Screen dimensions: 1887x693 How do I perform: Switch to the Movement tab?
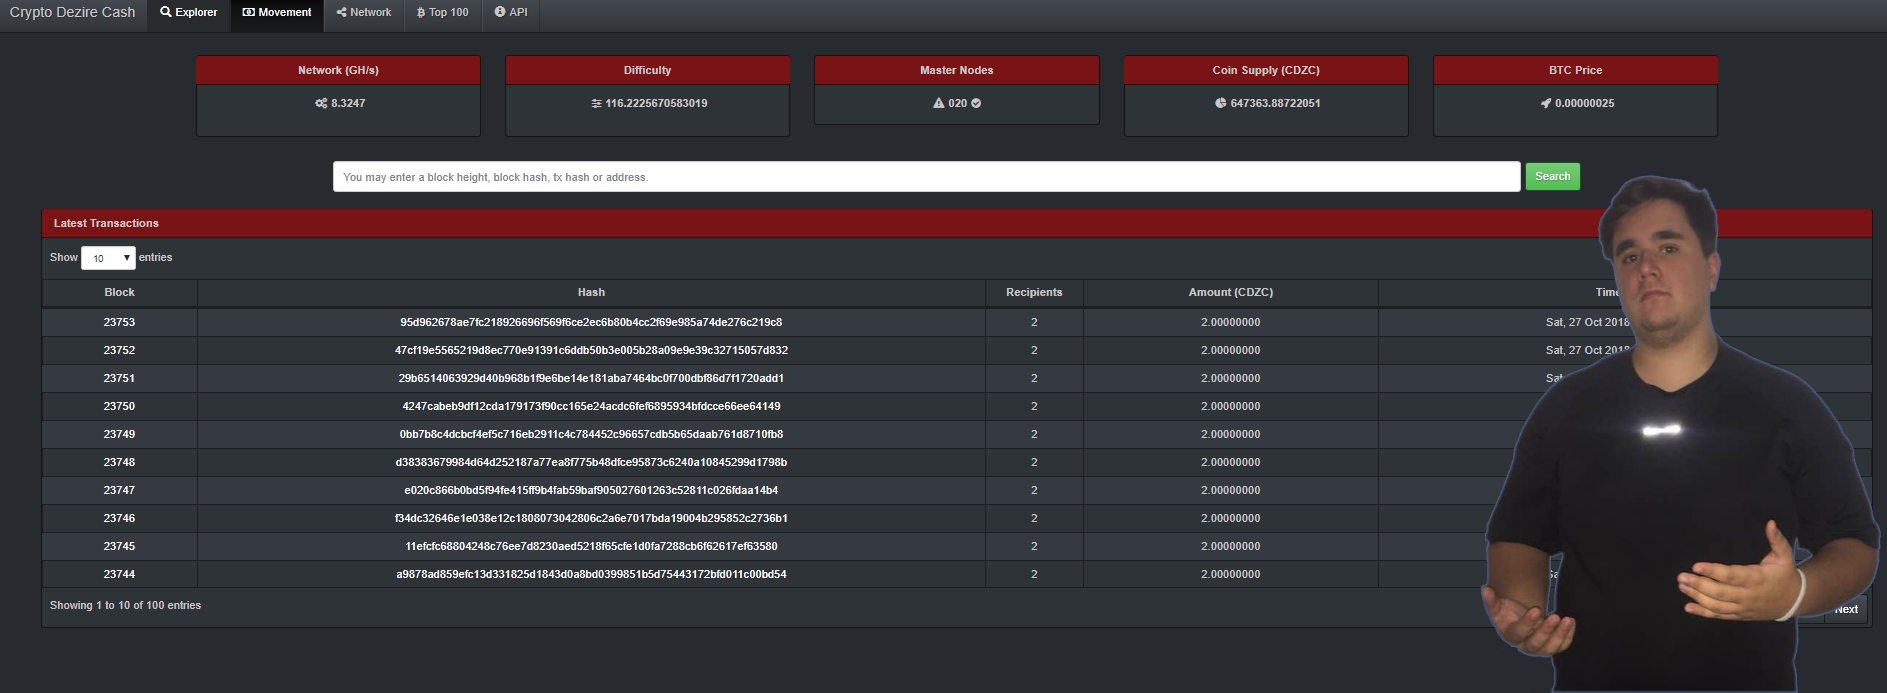[x=277, y=13]
